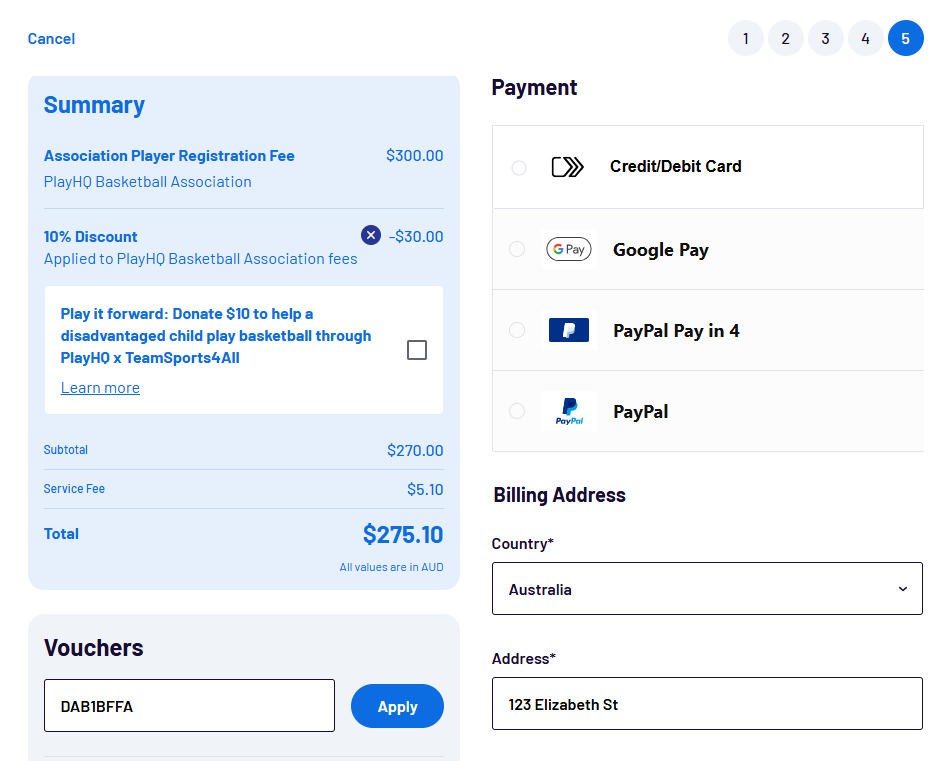Select PayPal as payment method
Viewport: 949px width, 761px height.
pyautogui.click(x=518, y=411)
